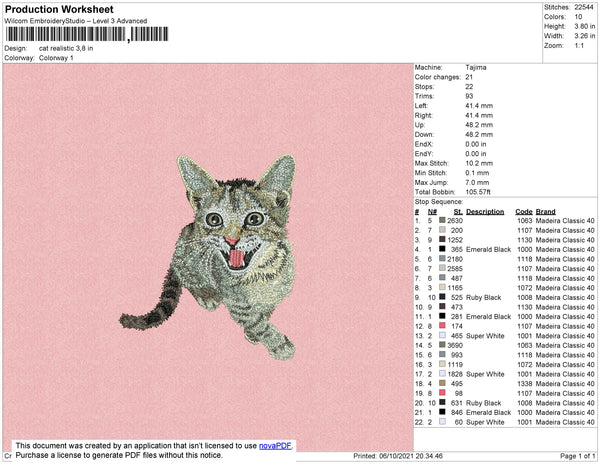Click the 'Code' column header
600x464 pixels.
(523, 212)
